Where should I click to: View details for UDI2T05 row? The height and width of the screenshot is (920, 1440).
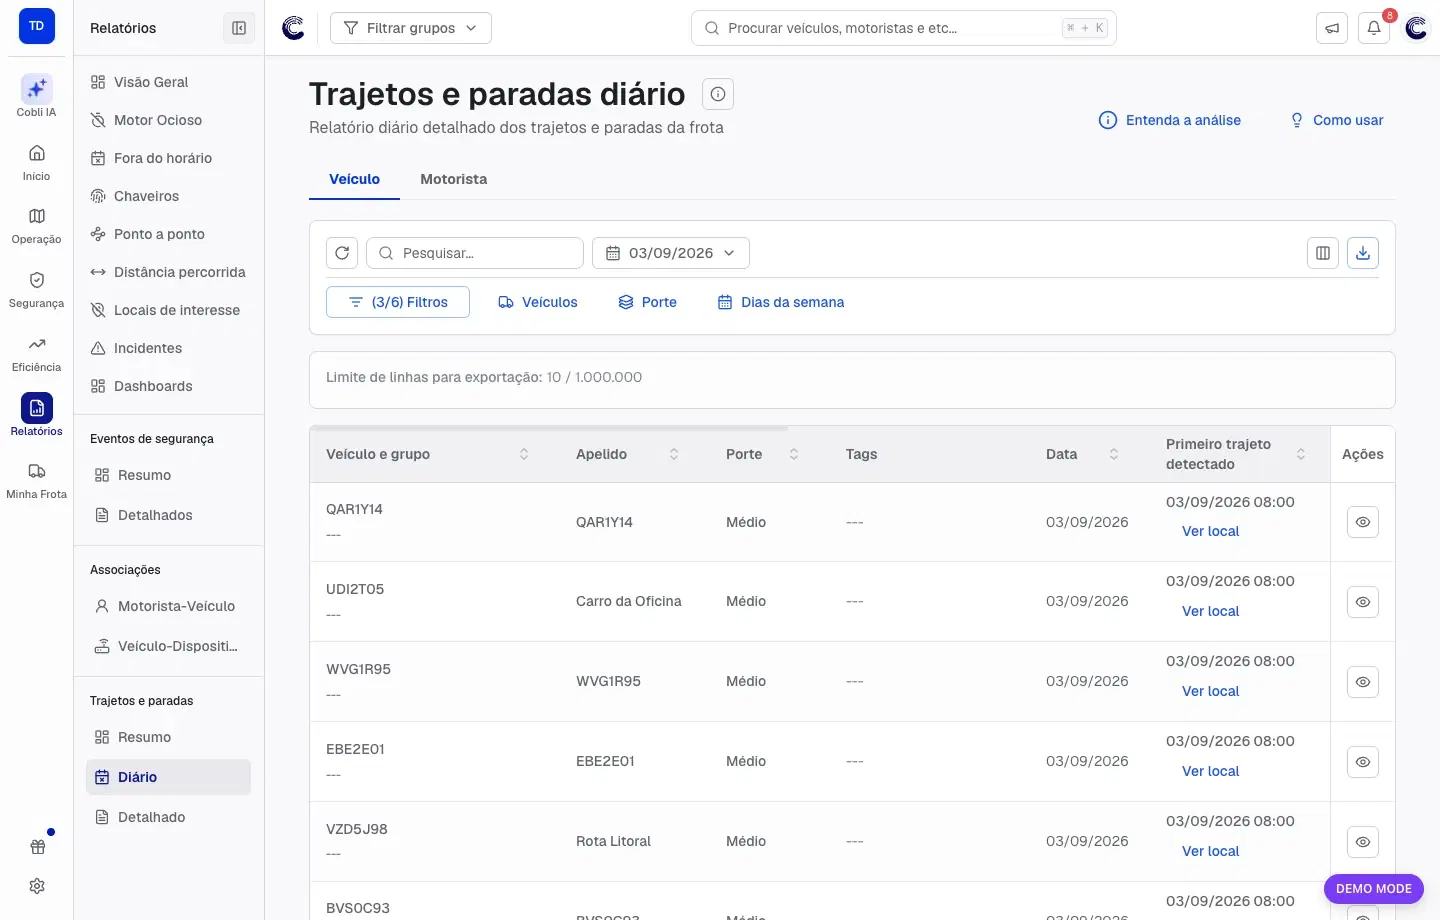pyautogui.click(x=1363, y=602)
